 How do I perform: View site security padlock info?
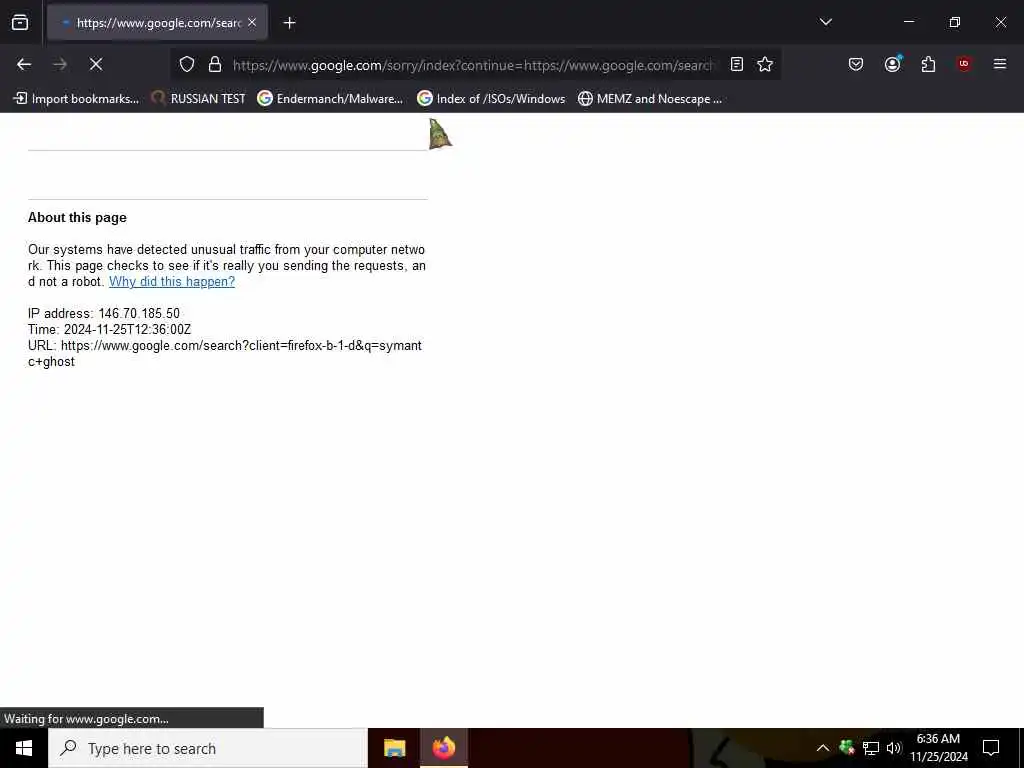click(215, 64)
